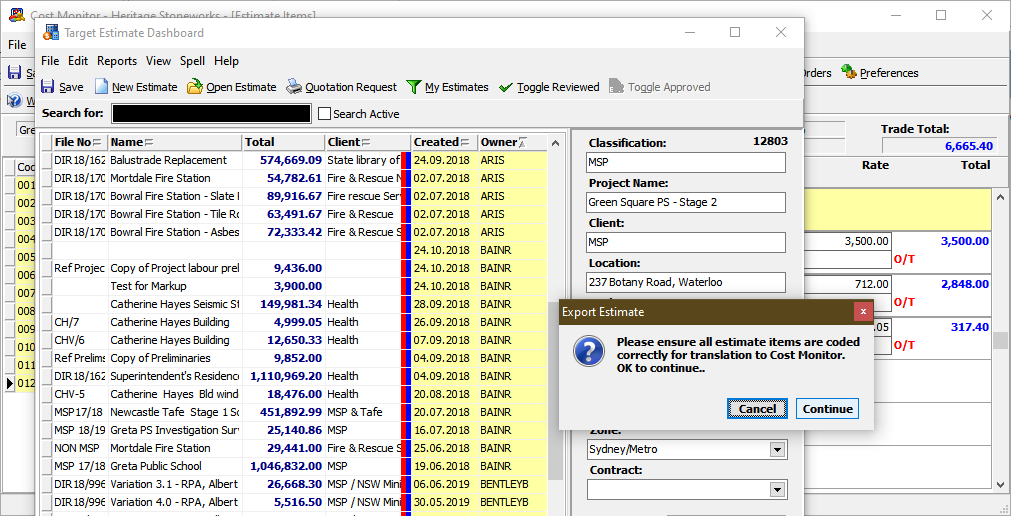Click Quotation Request toolbar label

point(351,87)
